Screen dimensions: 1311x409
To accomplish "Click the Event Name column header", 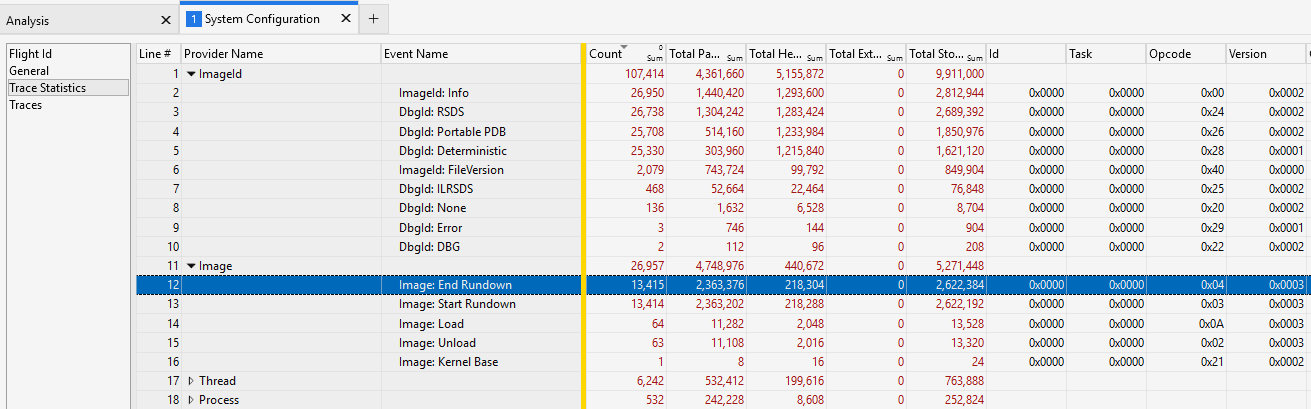I will pyautogui.click(x=481, y=54).
